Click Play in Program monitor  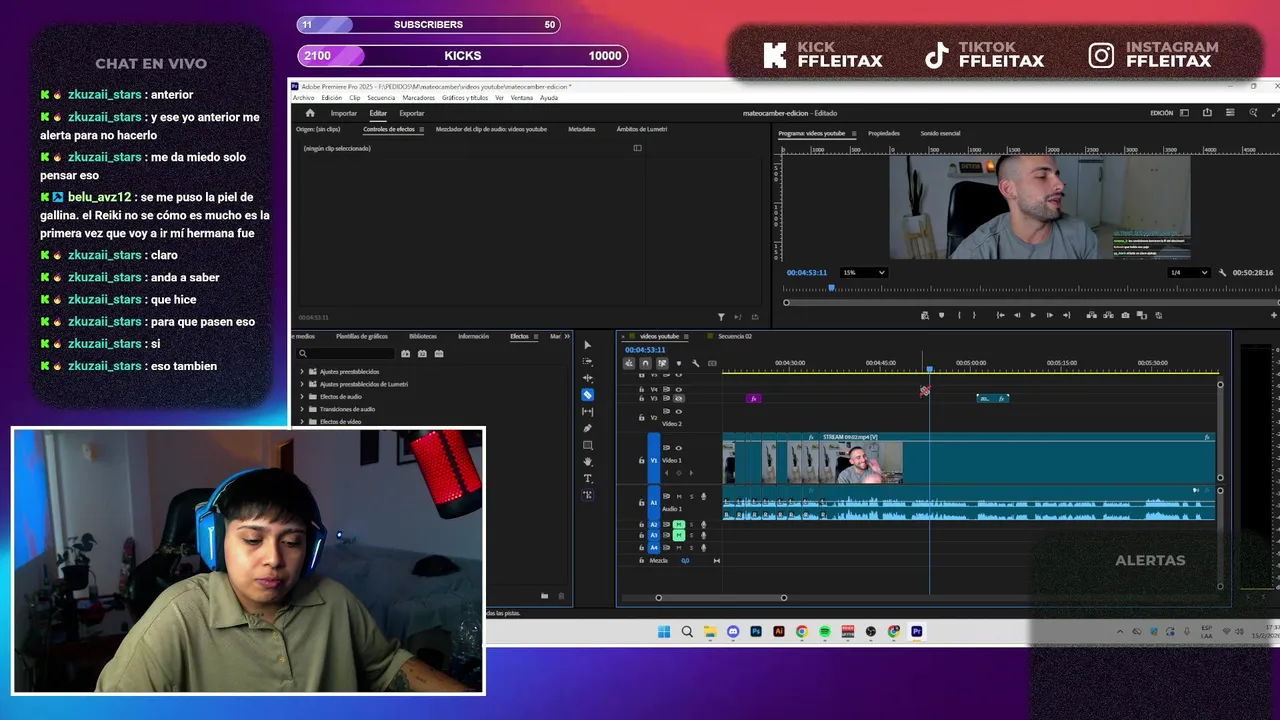pyautogui.click(x=1033, y=315)
